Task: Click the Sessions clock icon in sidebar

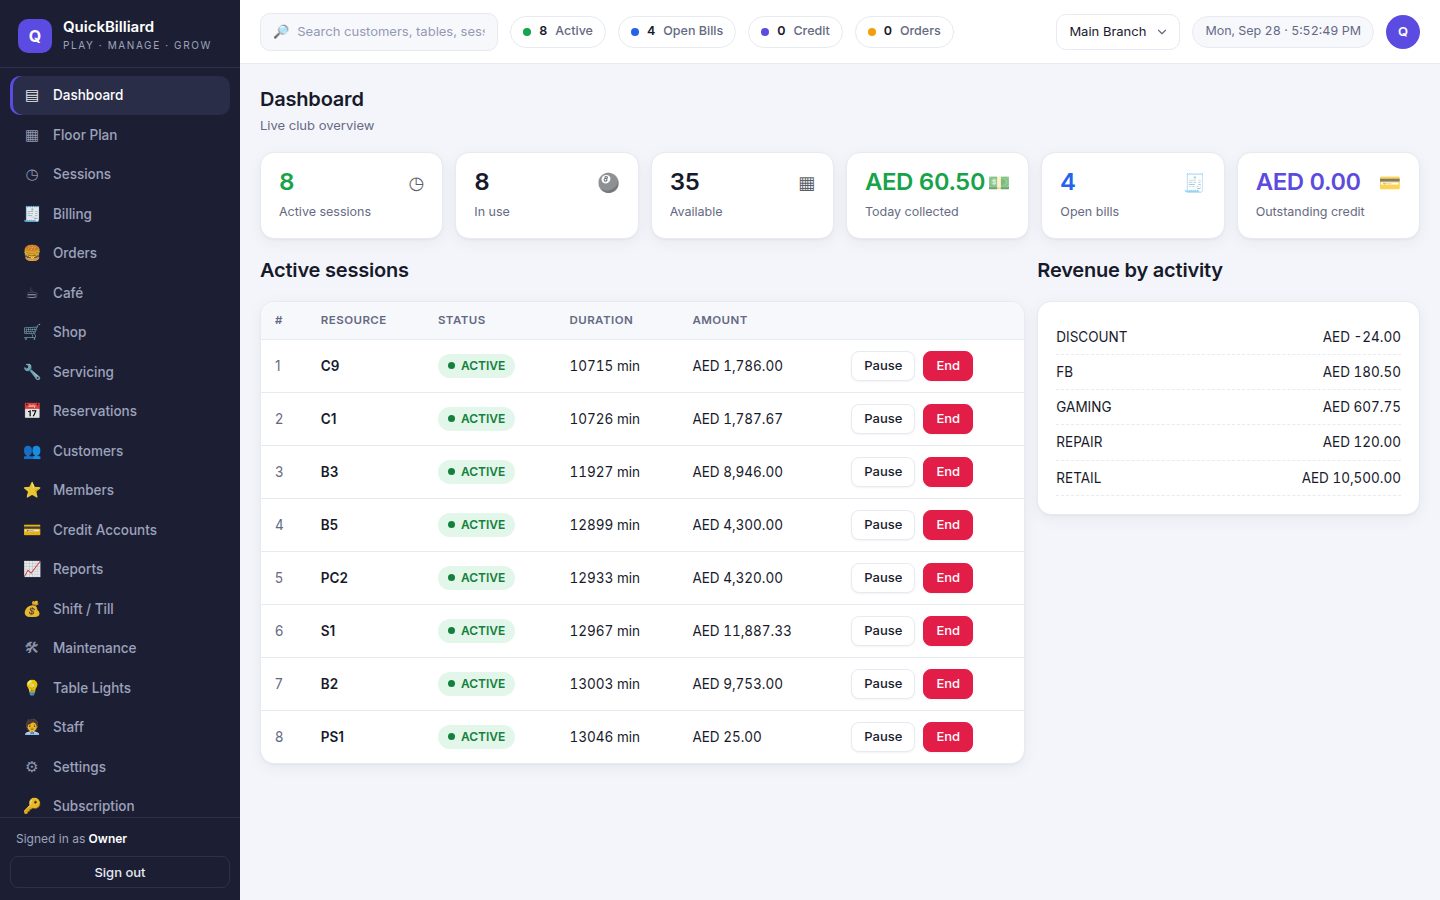Action: click(x=32, y=174)
